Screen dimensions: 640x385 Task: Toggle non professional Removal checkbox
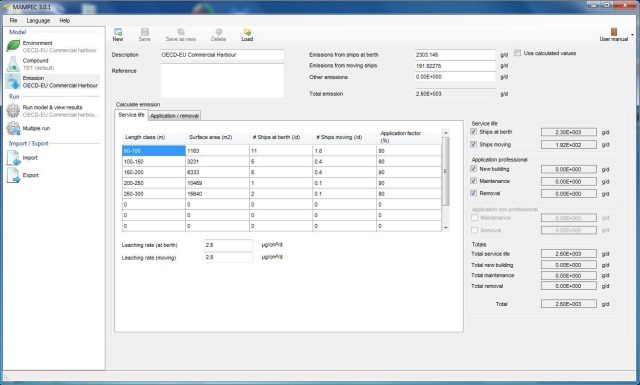[x=474, y=230]
